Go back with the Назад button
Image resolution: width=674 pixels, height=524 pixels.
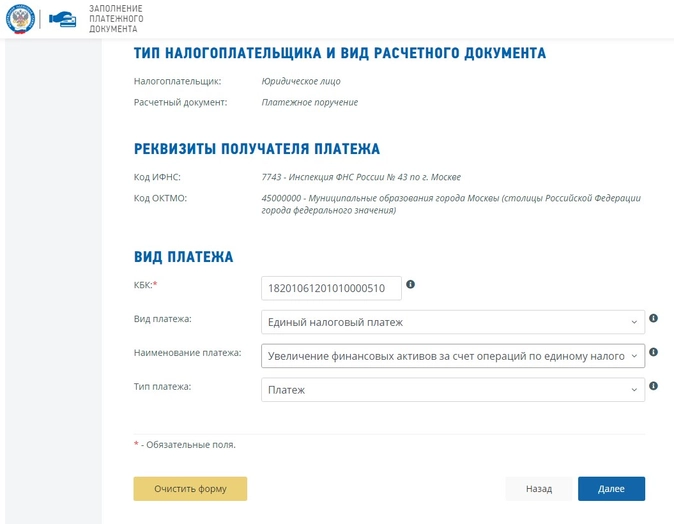coord(539,489)
